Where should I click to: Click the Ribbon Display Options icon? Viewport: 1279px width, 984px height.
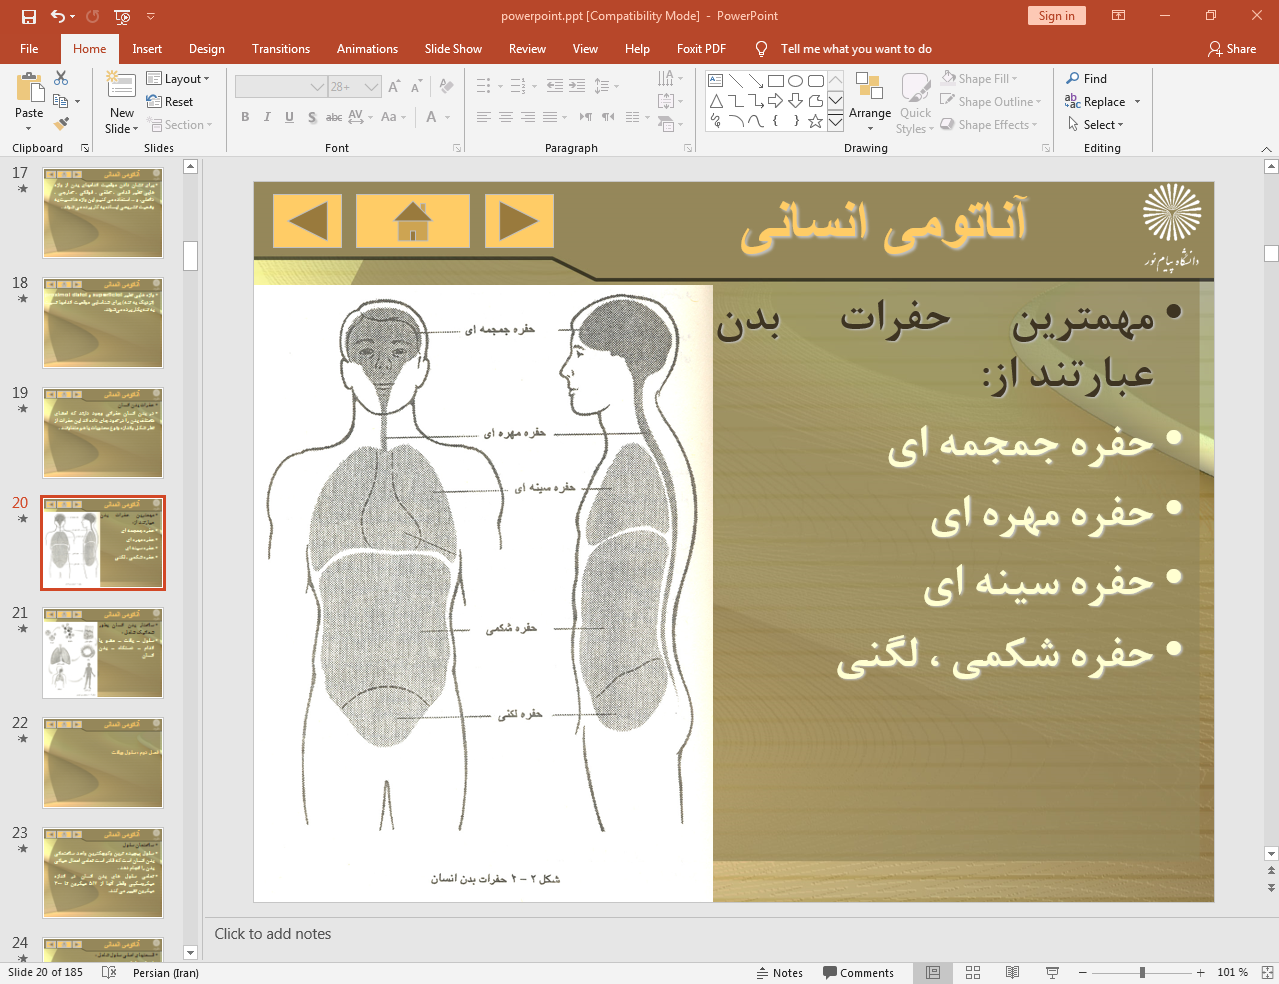(1118, 15)
